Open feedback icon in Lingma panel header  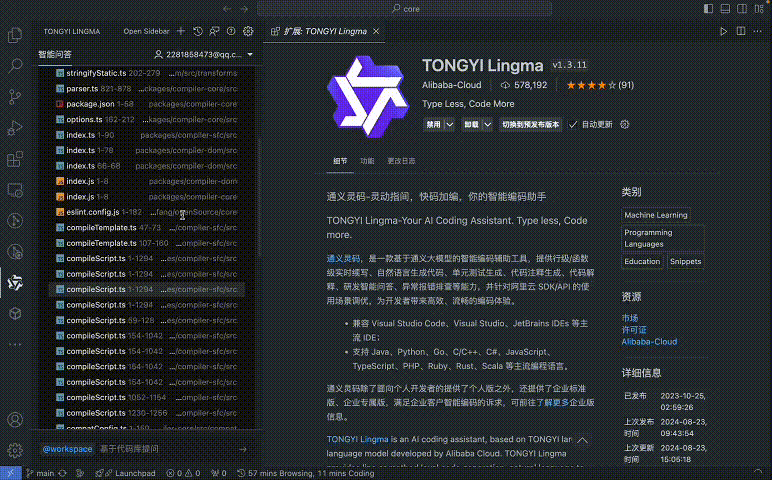tap(214, 31)
